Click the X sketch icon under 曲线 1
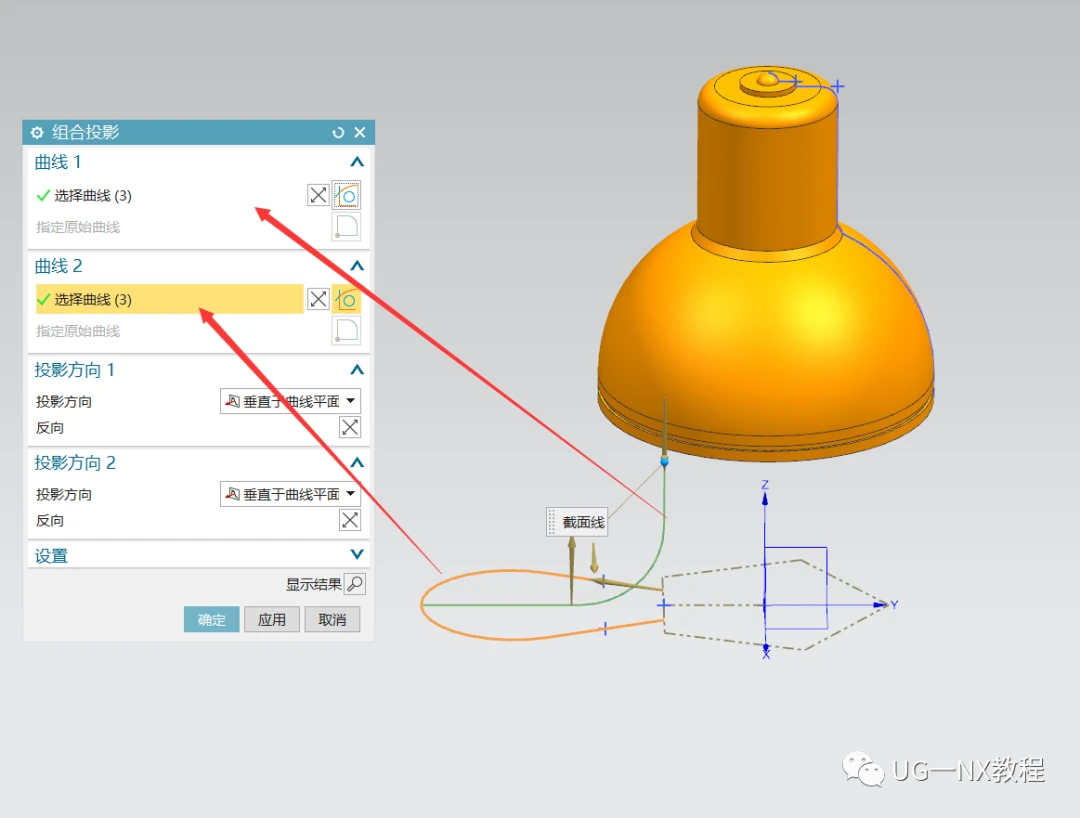Screen dimensions: 1080x818 318,195
